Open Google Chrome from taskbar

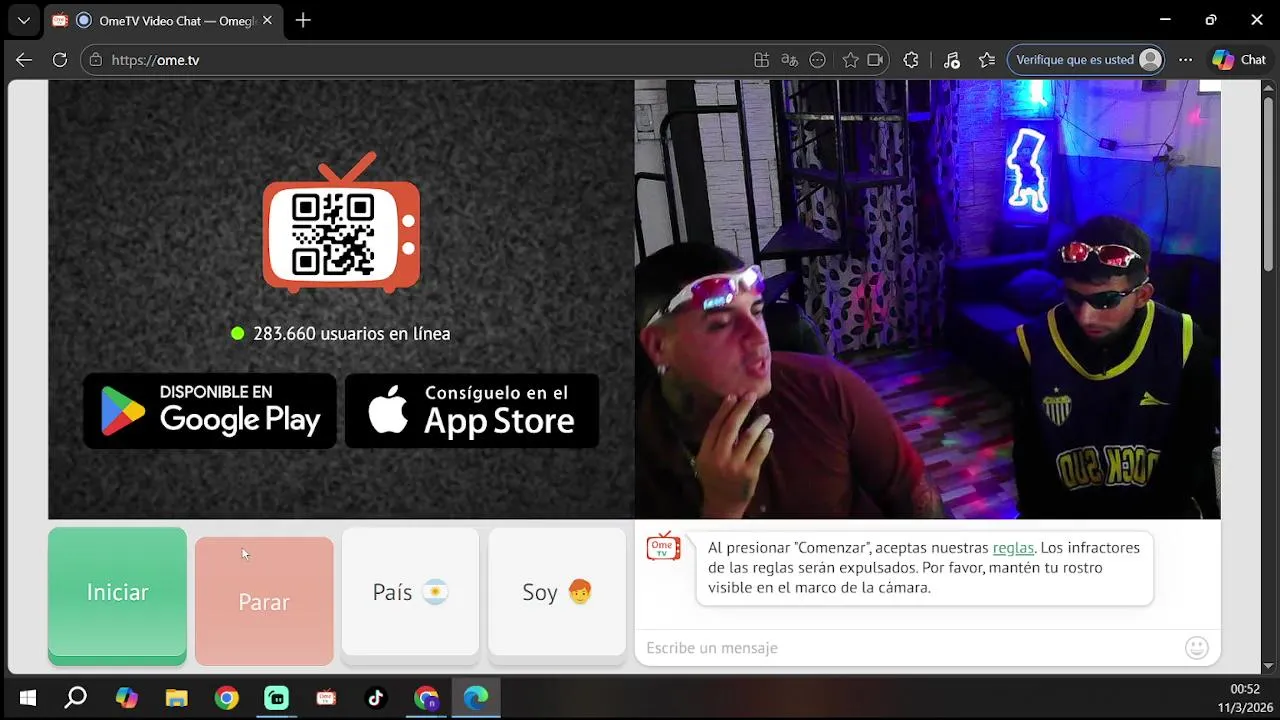coord(227,698)
